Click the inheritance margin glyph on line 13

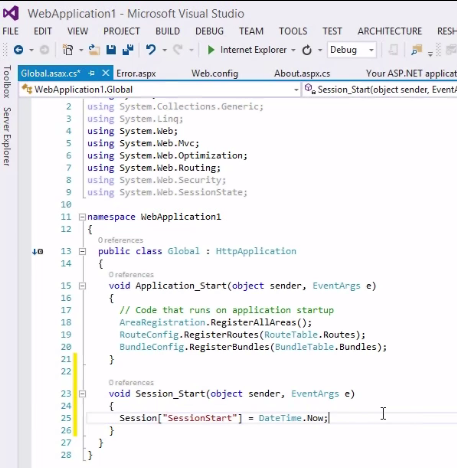point(37,251)
